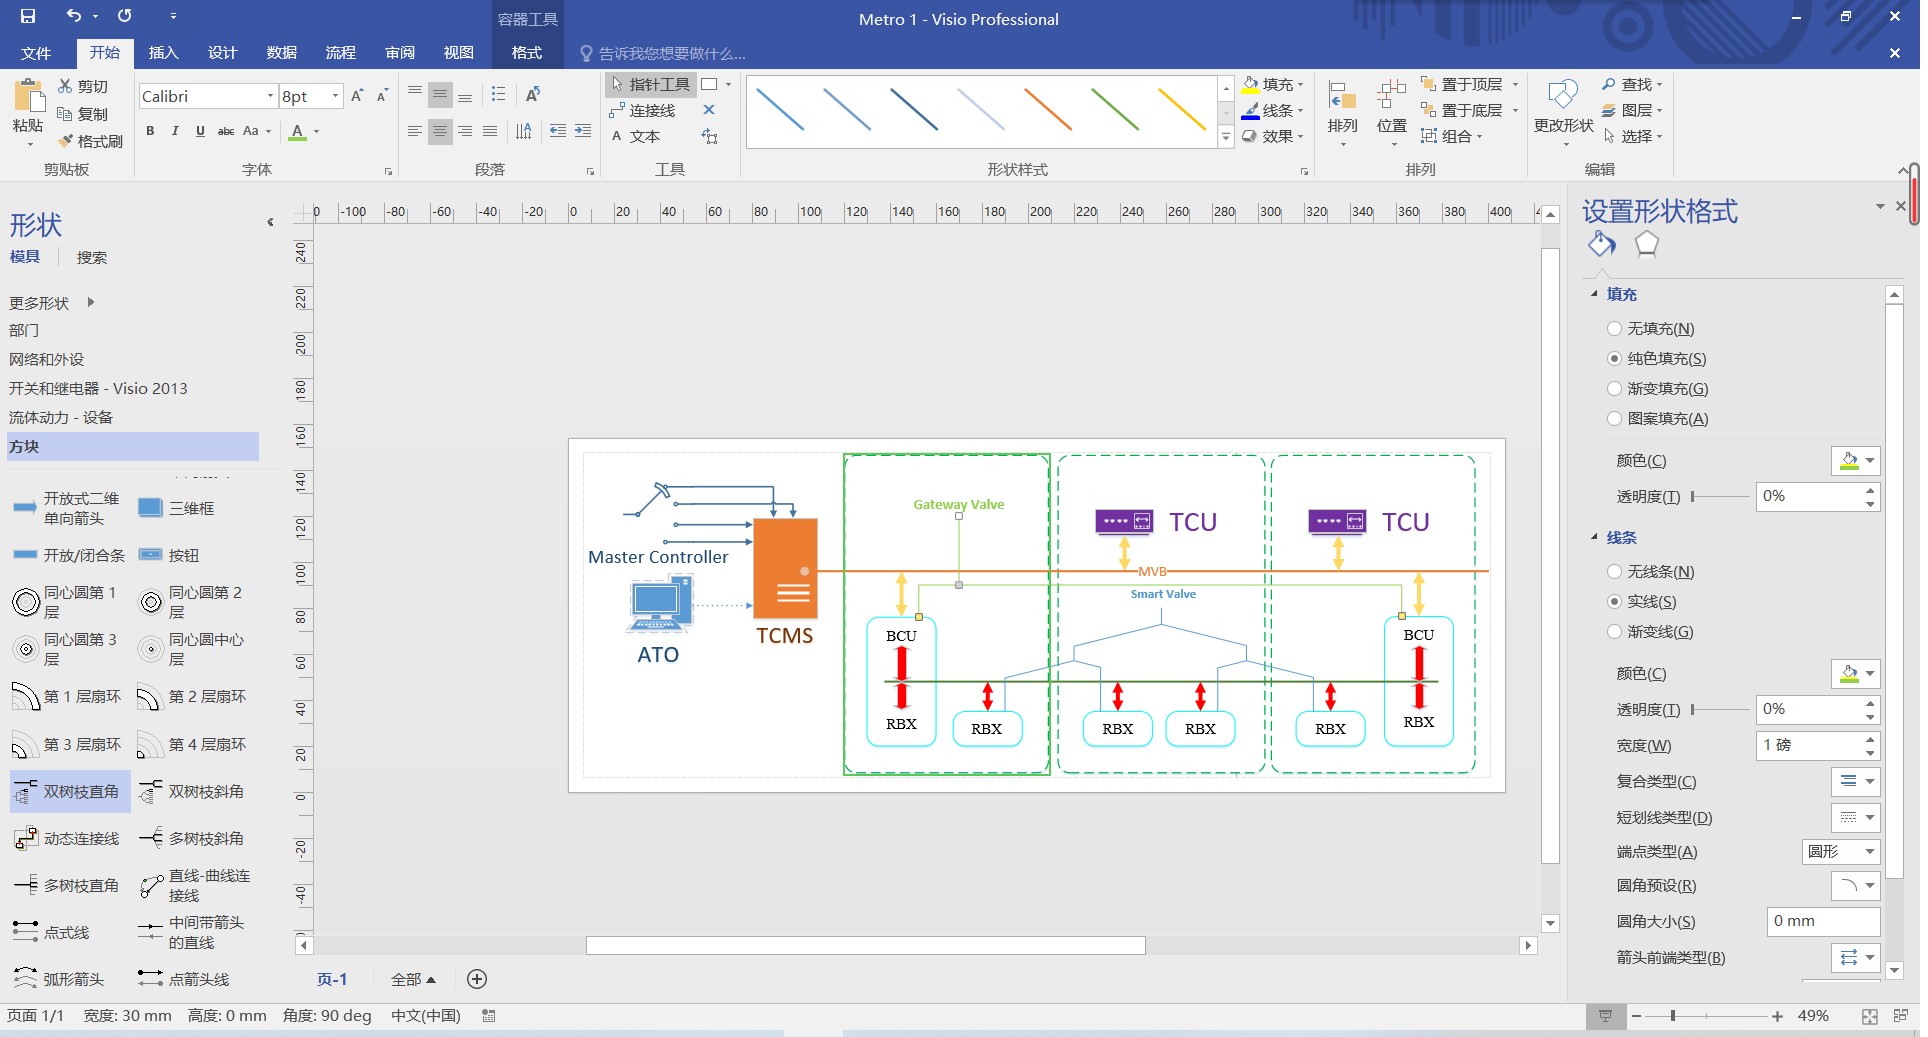Viewport: 1928px width, 1037px height.
Task: Open the Fill & Line bucket tab in format pane
Action: (1601, 244)
